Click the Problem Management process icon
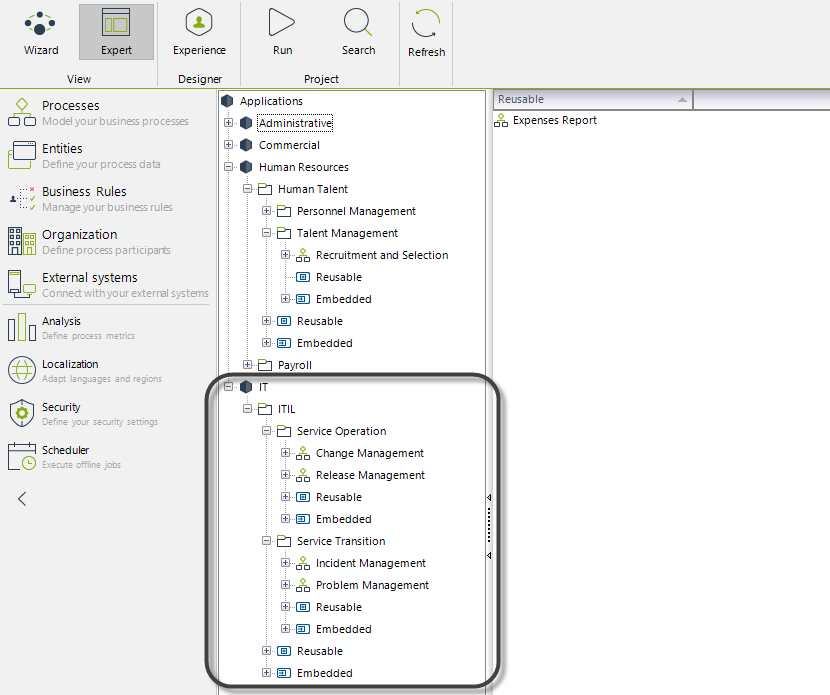The image size is (830, 695). click(303, 585)
